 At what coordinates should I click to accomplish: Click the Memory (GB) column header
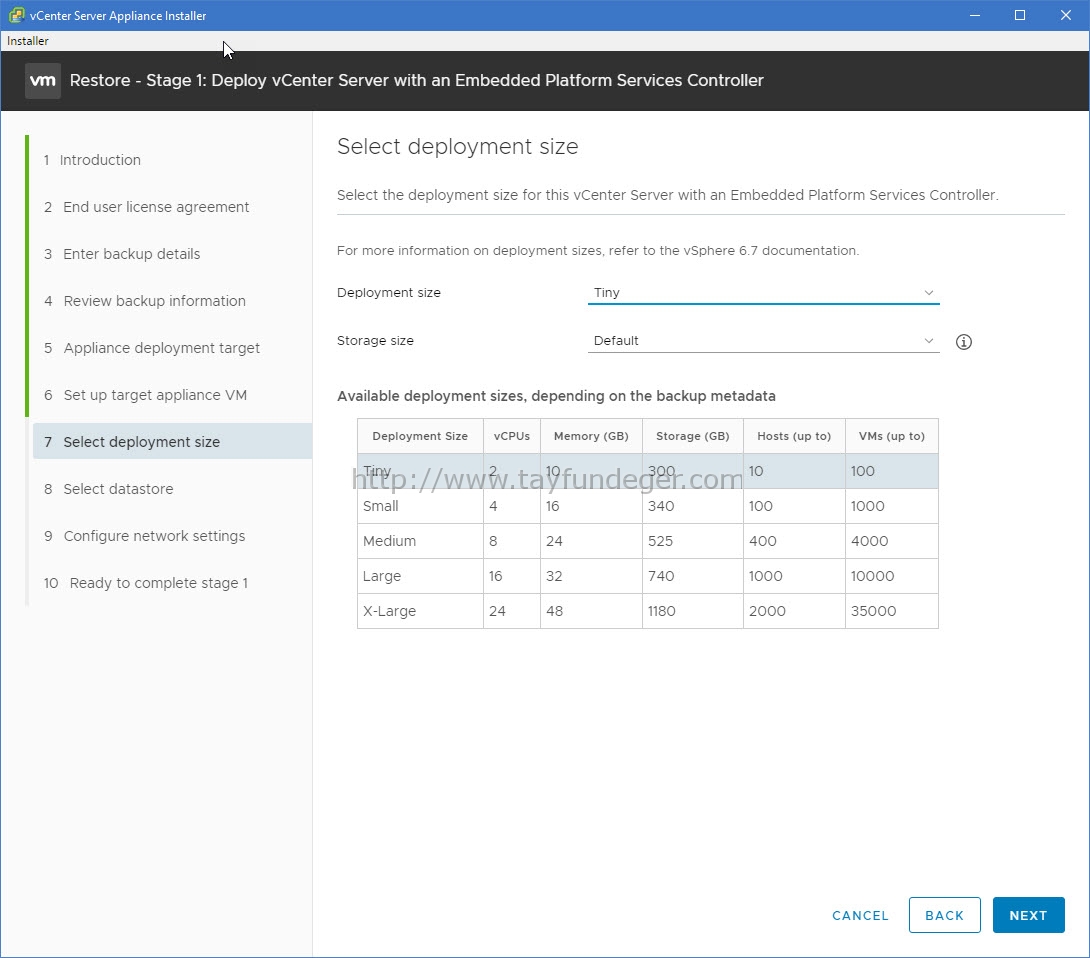click(x=591, y=436)
